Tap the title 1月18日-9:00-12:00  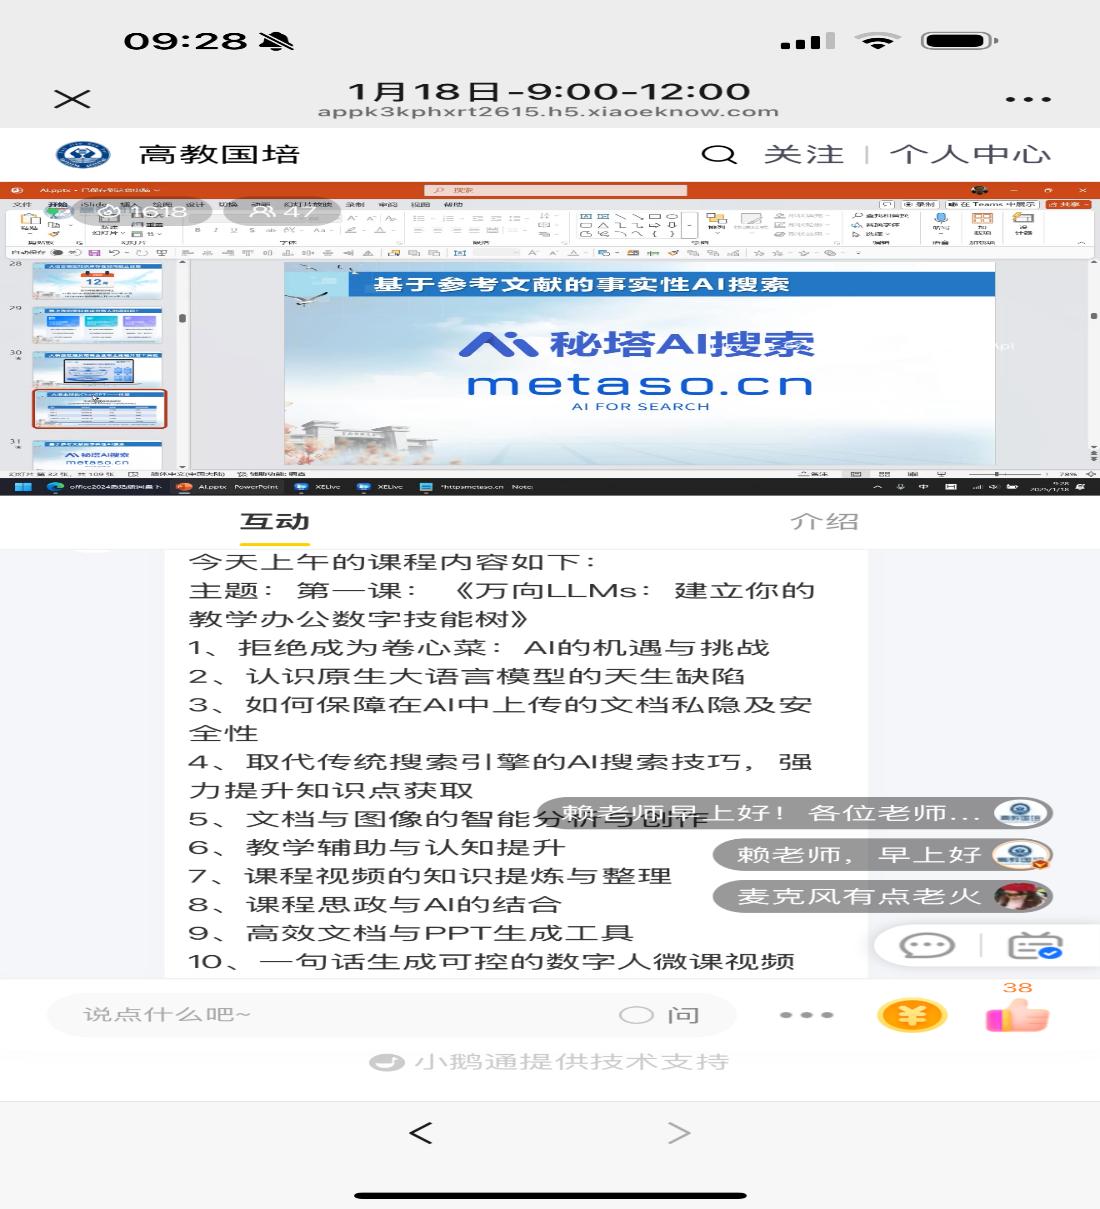tap(549, 91)
